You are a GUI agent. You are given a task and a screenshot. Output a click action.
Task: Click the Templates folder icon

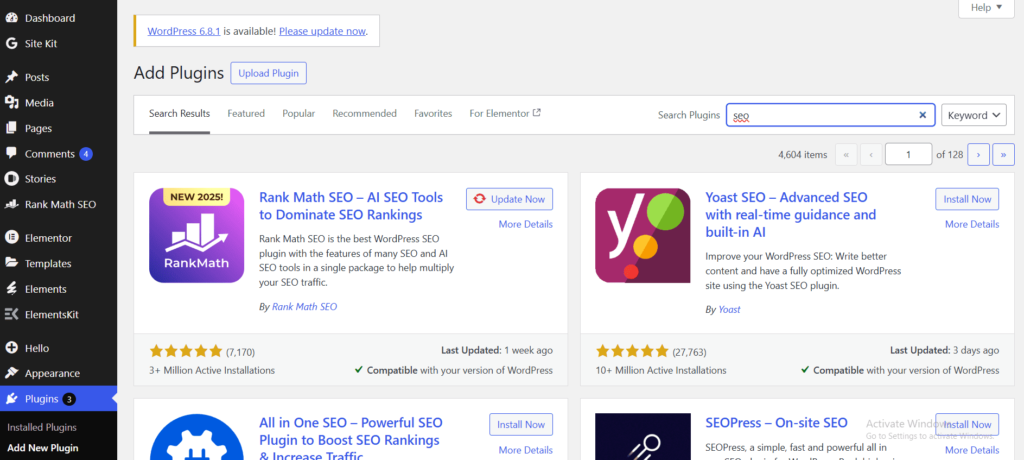pyautogui.click(x=11, y=263)
